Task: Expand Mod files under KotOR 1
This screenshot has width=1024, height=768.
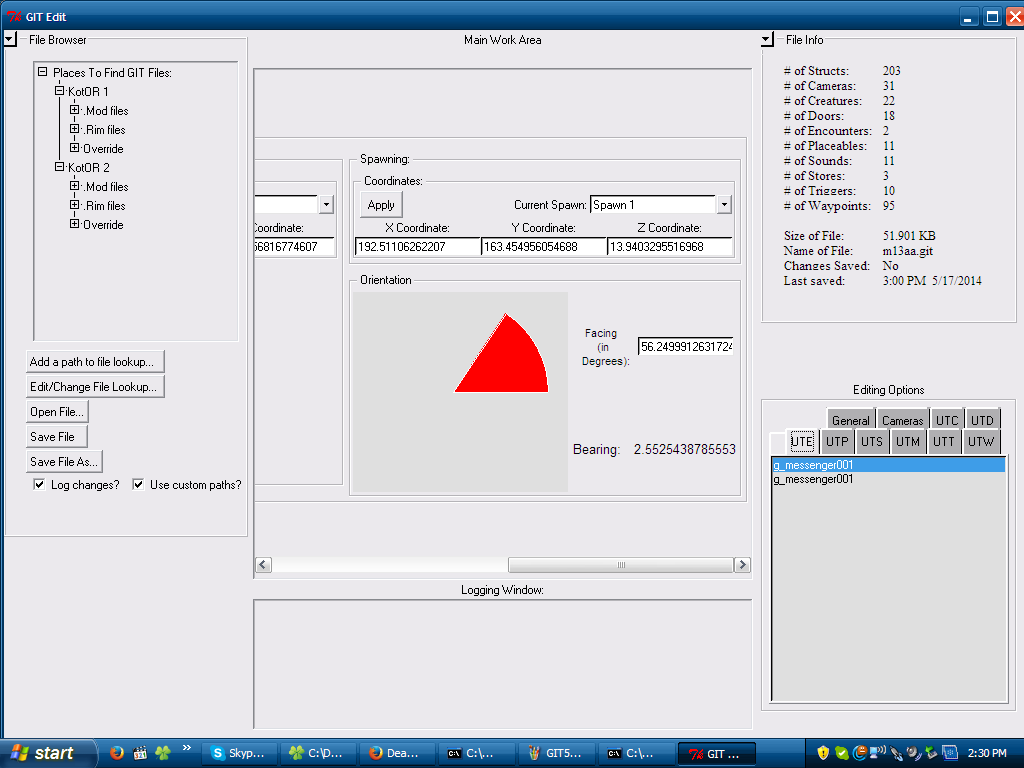Action: (74, 110)
